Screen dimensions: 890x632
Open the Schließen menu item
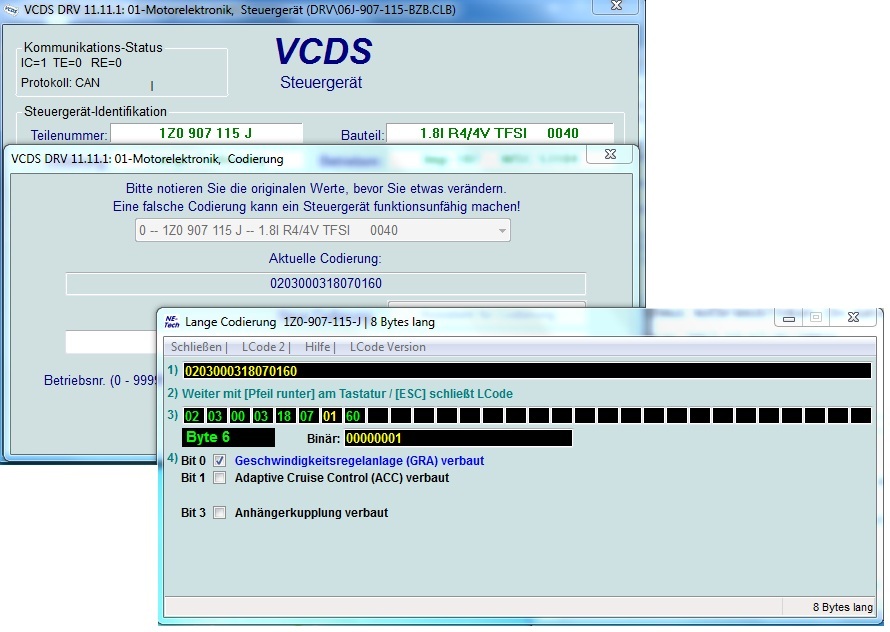tap(196, 347)
